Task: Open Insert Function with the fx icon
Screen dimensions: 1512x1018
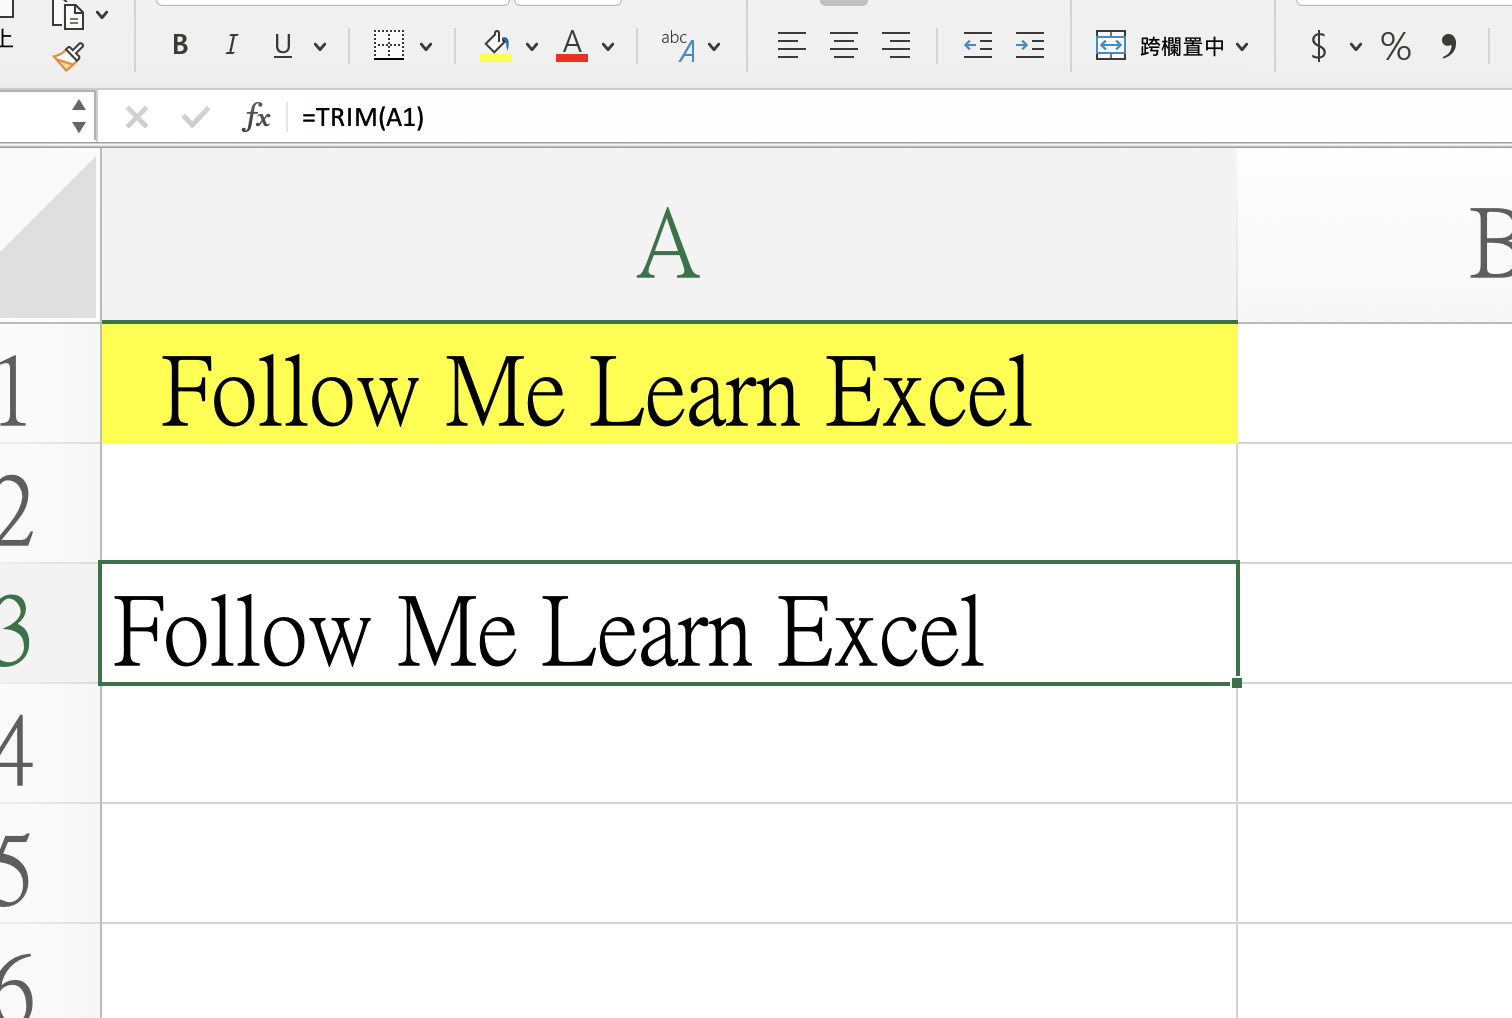Action: tap(257, 117)
